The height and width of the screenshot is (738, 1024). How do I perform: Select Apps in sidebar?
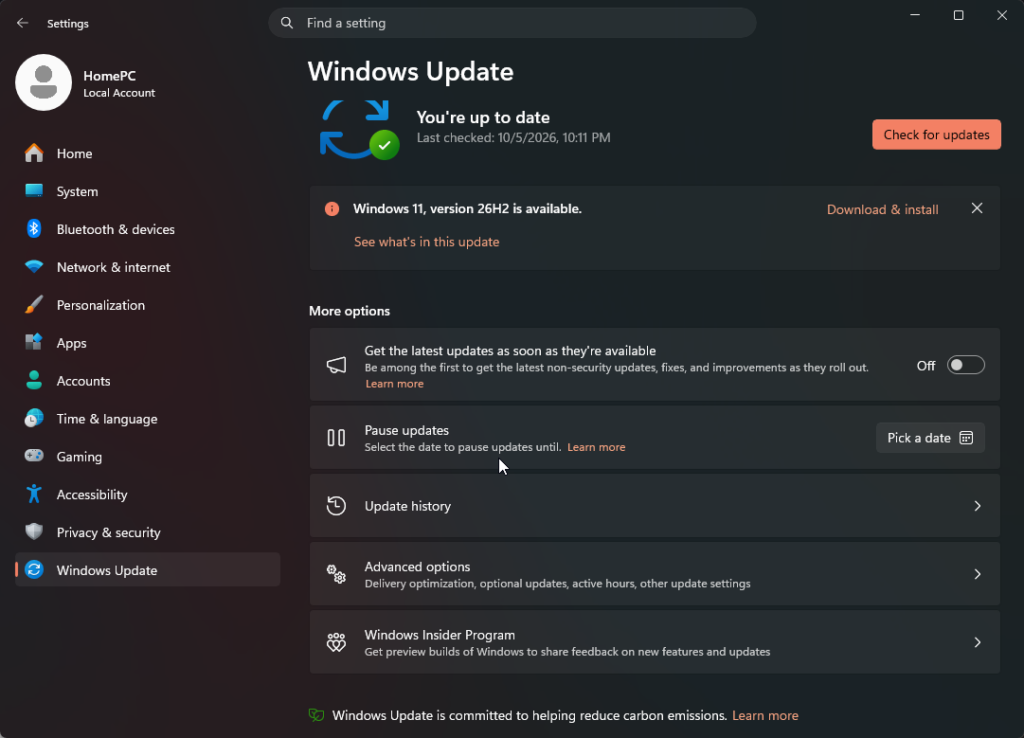pyautogui.click(x=71, y=343)
